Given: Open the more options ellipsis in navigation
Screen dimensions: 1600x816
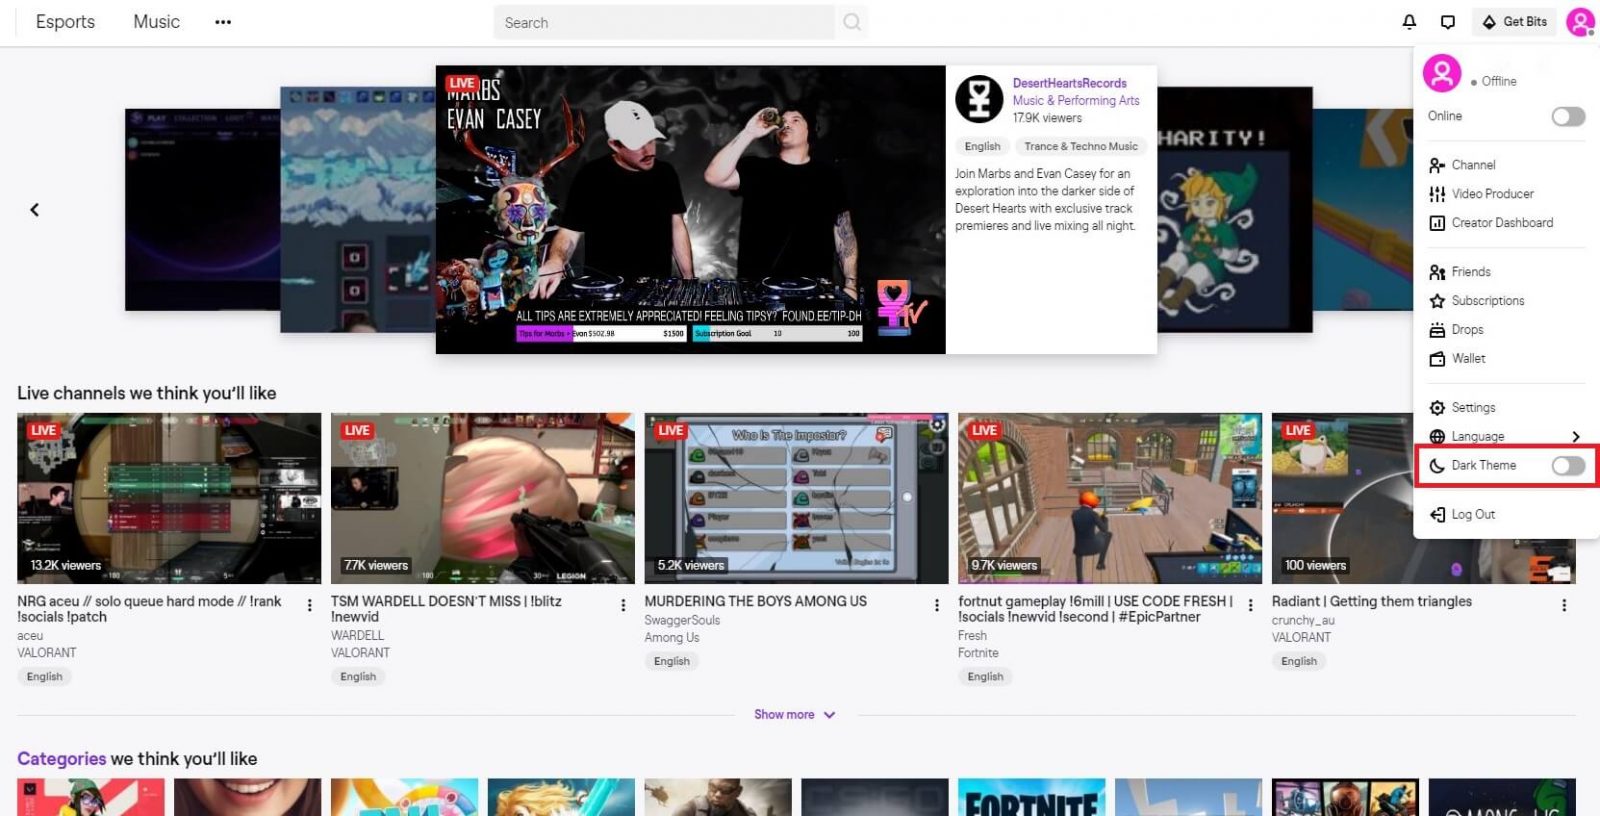Looking at the screenshot, I should [223, 22].
